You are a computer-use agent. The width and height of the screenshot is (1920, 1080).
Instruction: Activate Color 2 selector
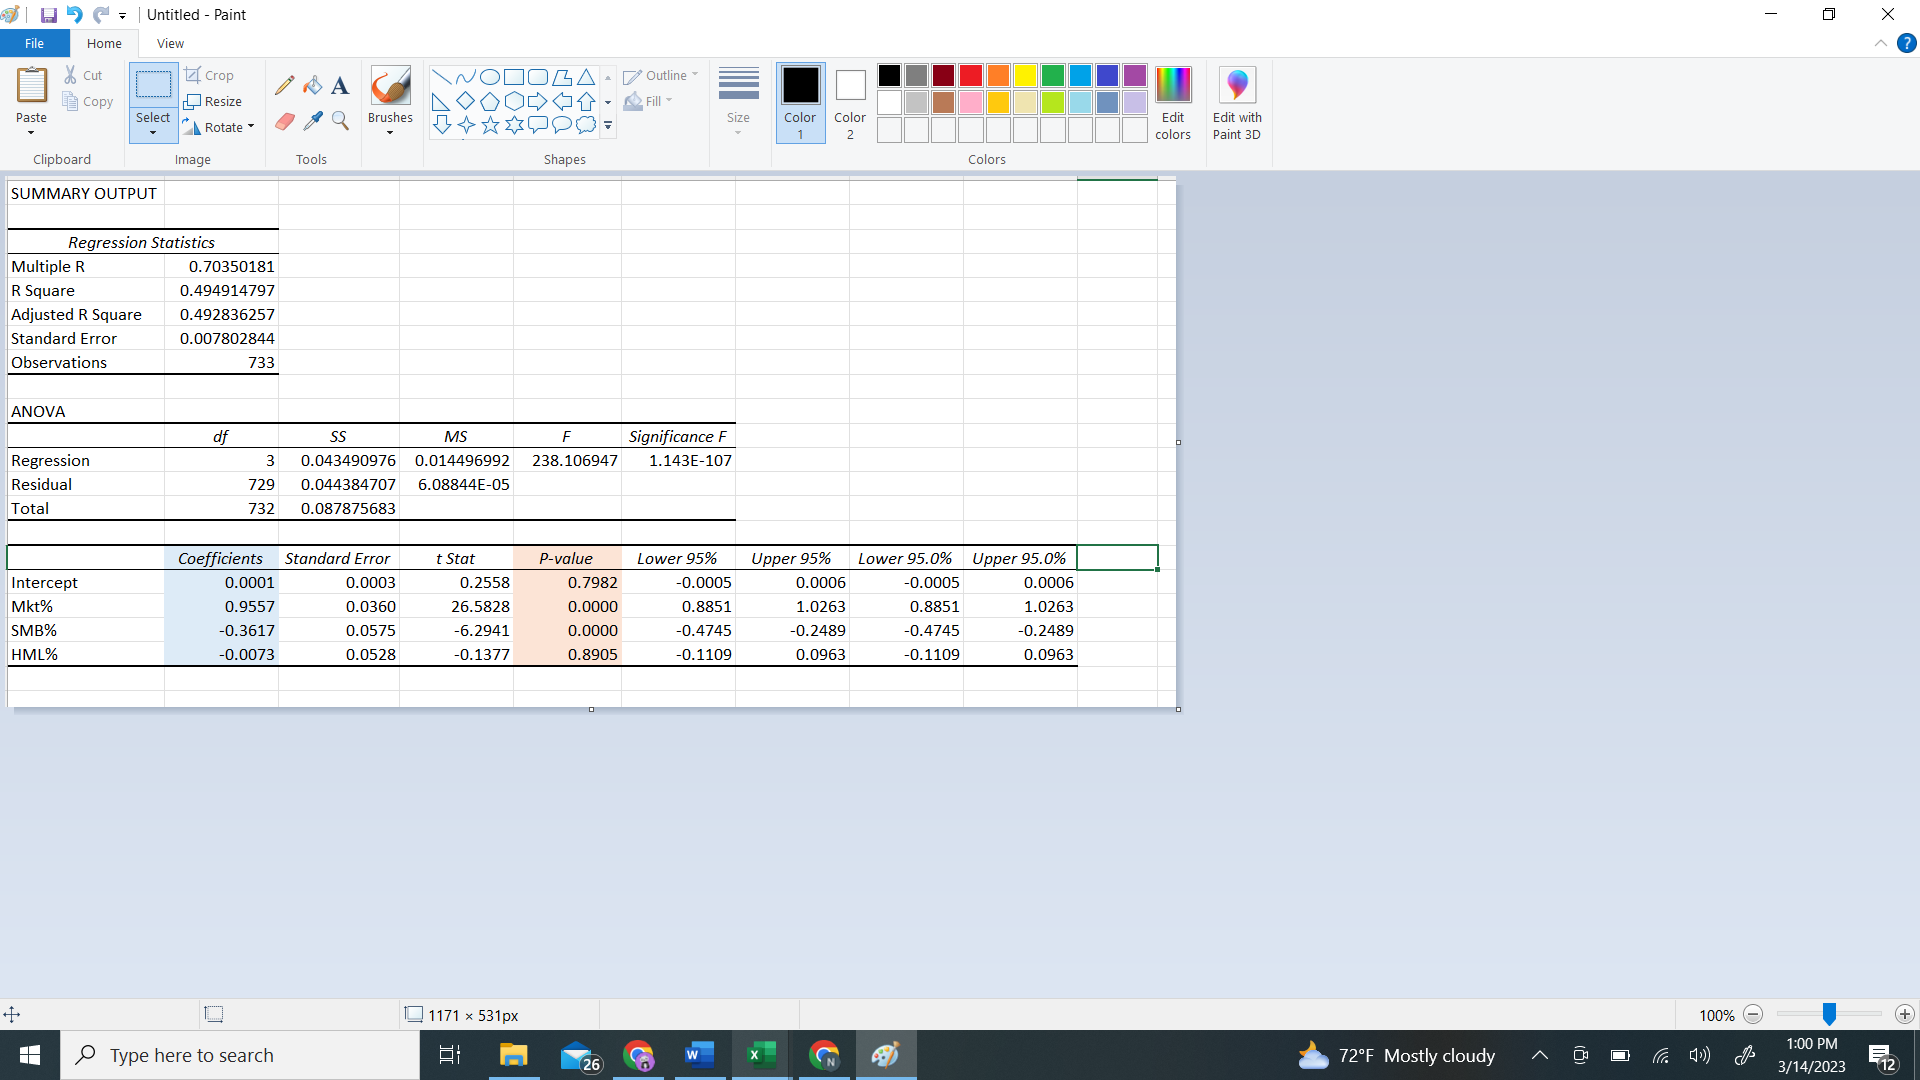coord(850,103)
